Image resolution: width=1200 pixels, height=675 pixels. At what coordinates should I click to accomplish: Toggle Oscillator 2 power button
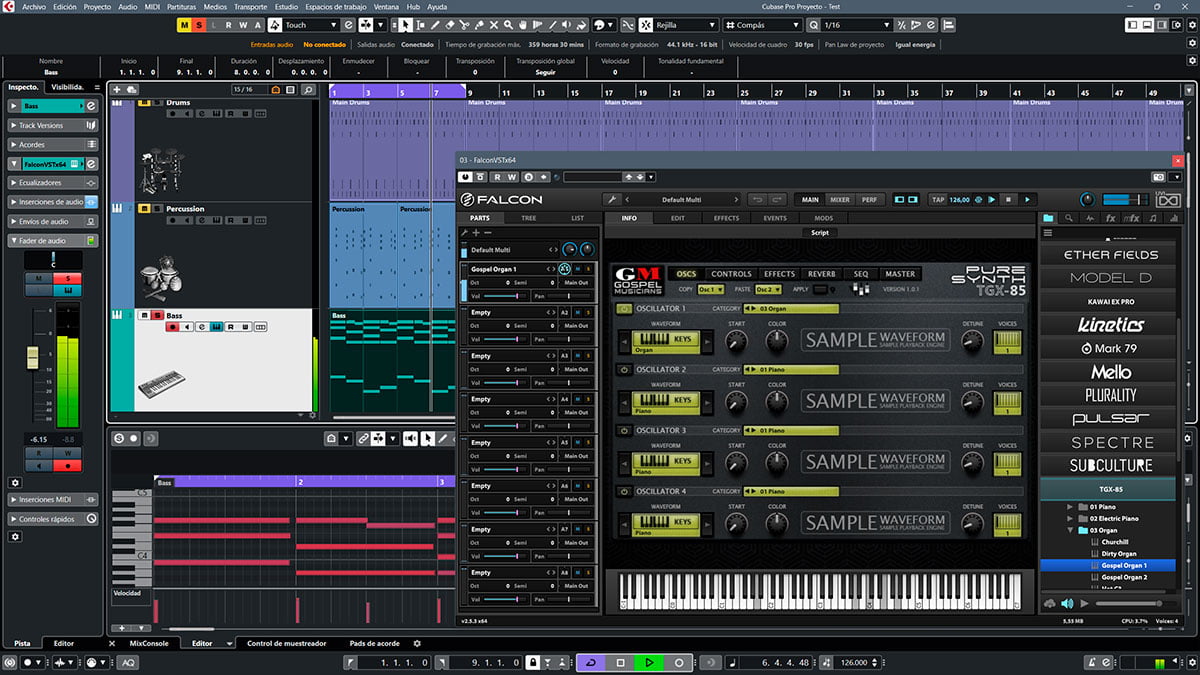[625, 369]
